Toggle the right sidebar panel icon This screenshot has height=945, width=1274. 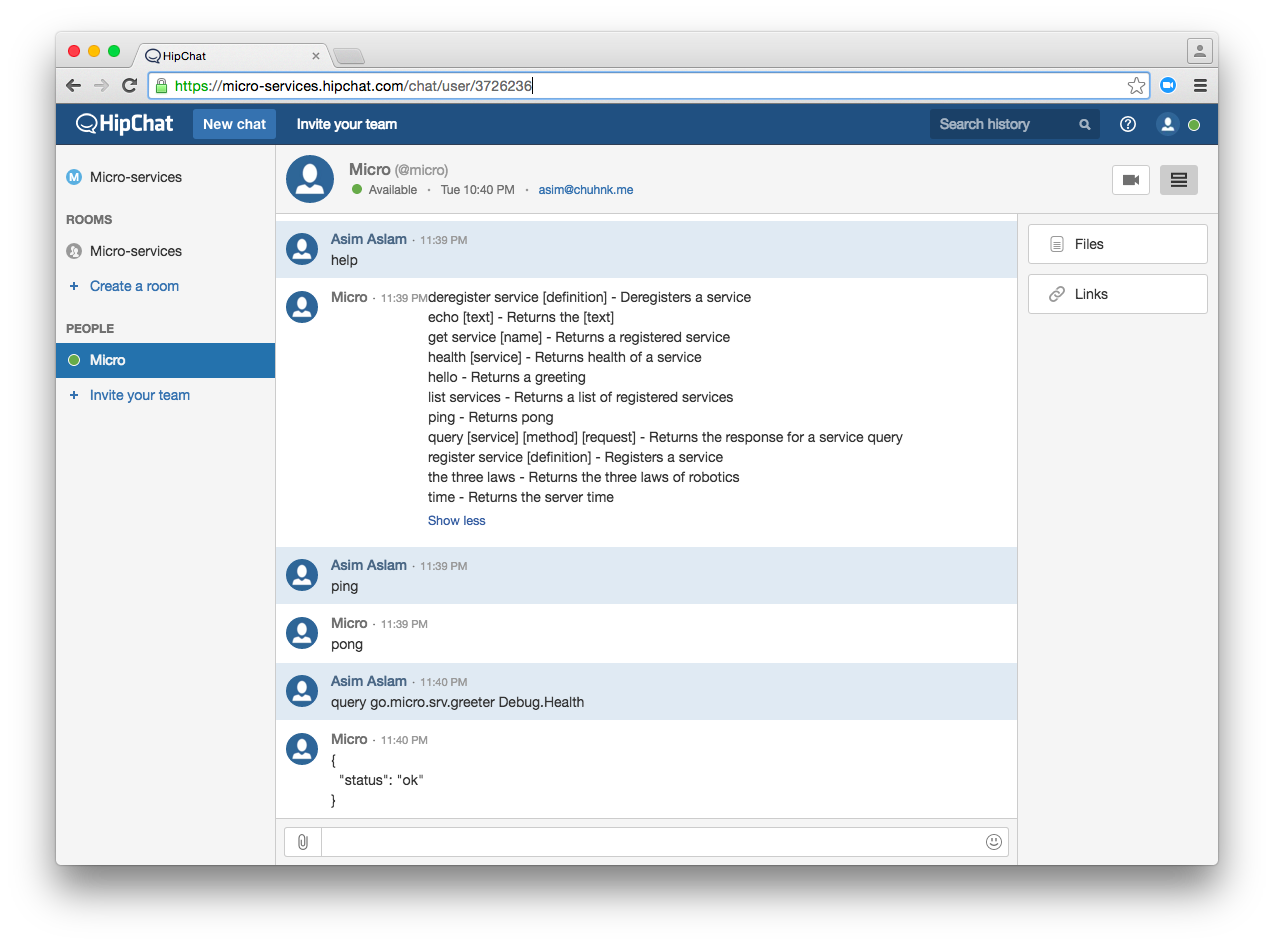coord(1179,180)
